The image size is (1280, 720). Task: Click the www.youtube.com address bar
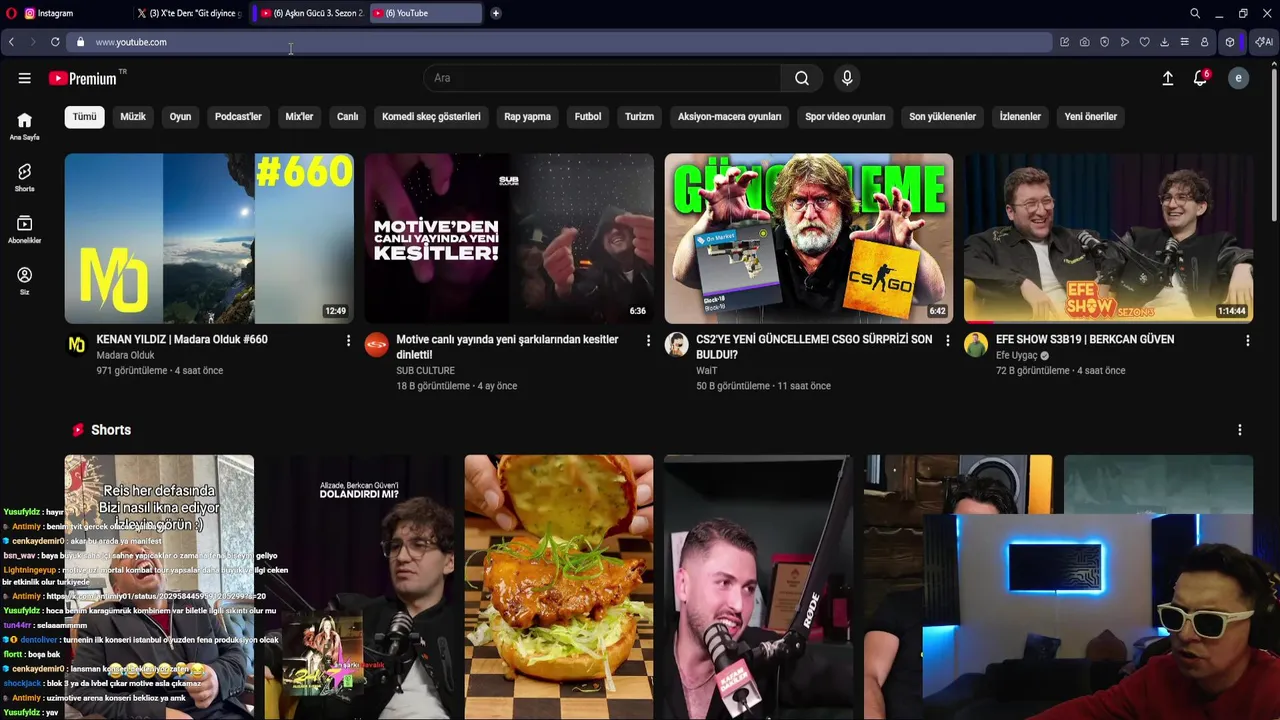tap(560, 42)
